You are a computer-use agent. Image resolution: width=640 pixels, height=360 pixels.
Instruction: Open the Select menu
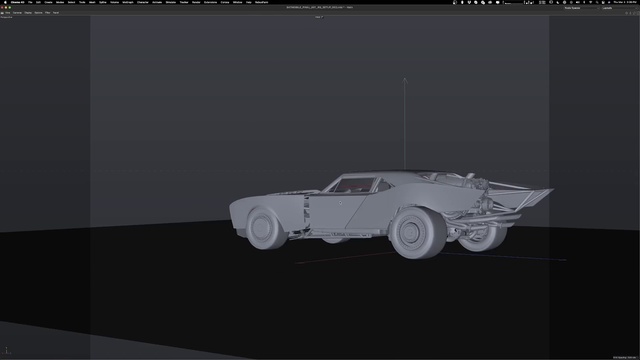[71, 2]
